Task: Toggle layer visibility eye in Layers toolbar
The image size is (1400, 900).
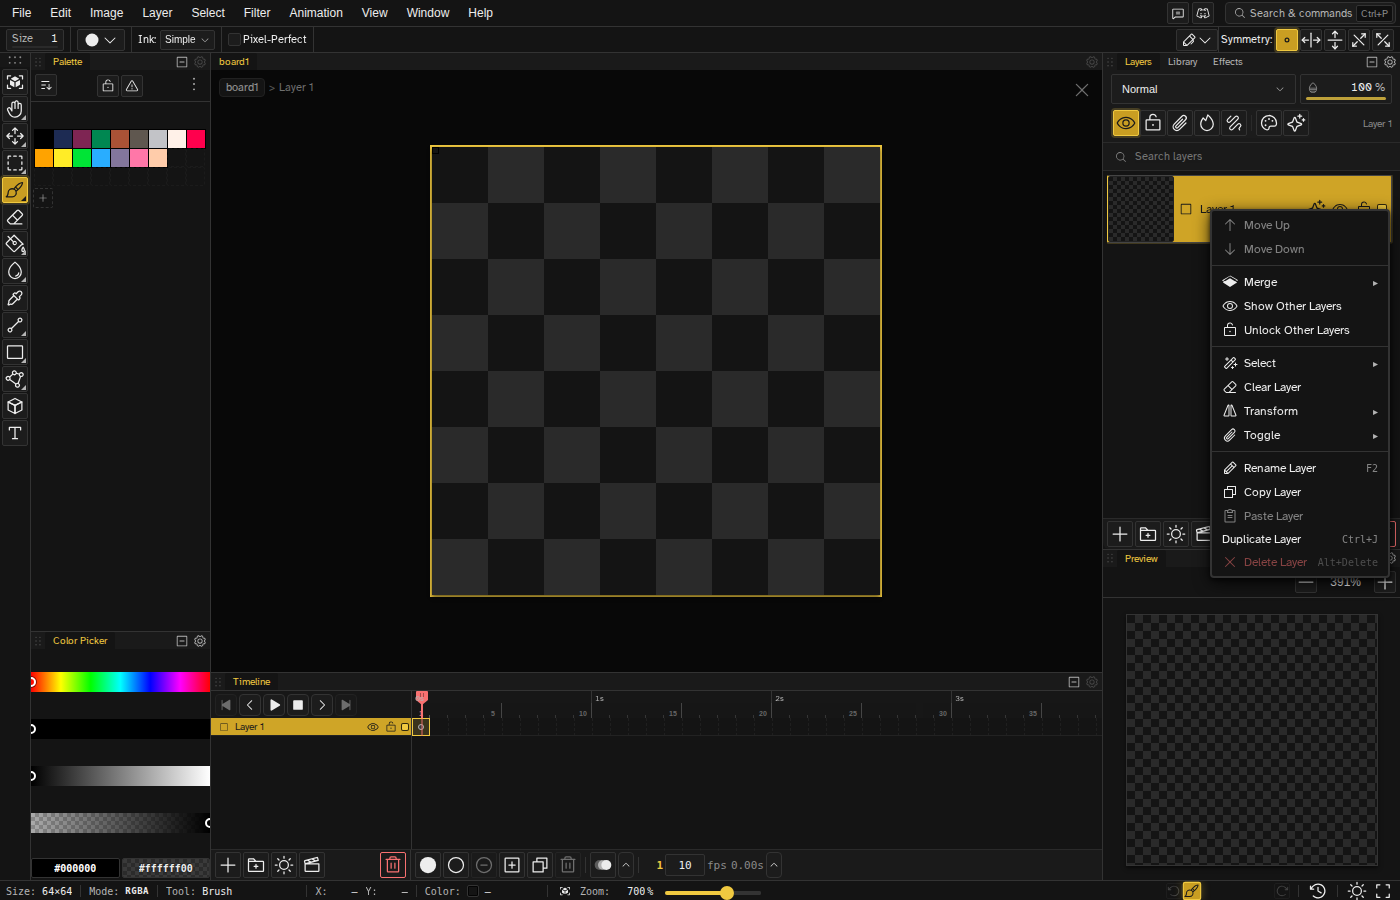Action: click(x=1126, y=123)
